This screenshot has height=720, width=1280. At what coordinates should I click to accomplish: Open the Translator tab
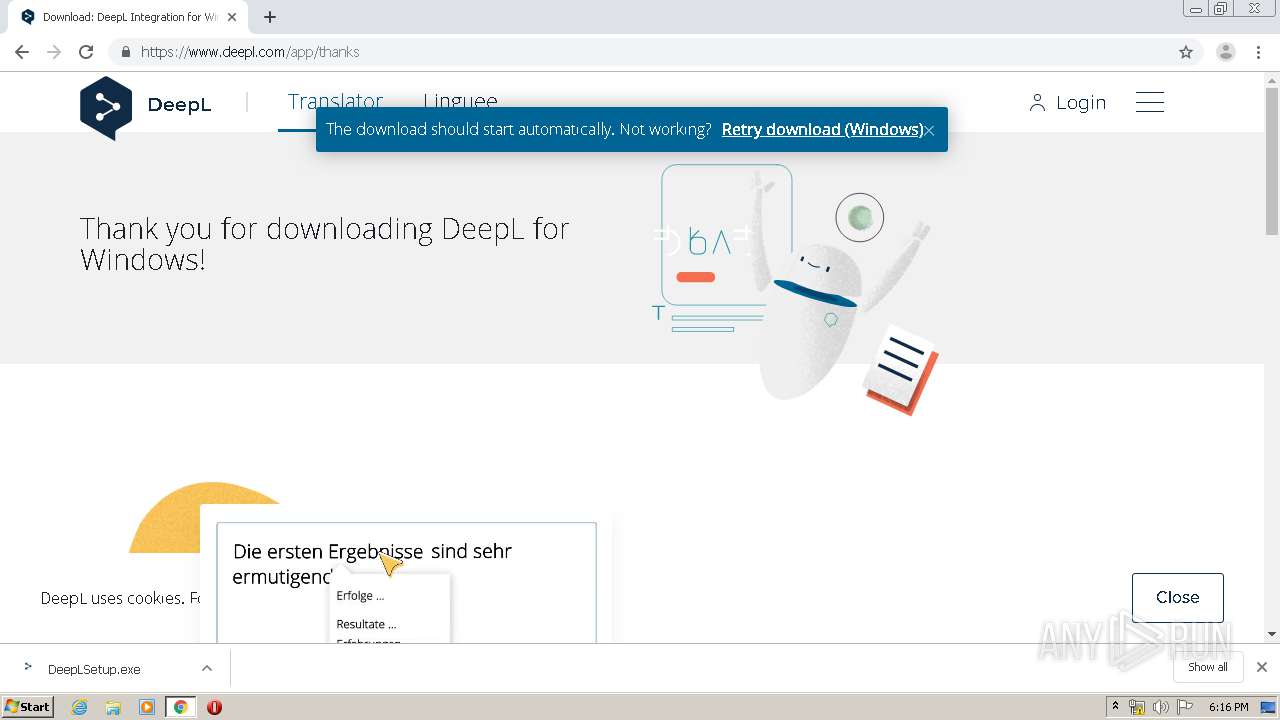point(335,101)
